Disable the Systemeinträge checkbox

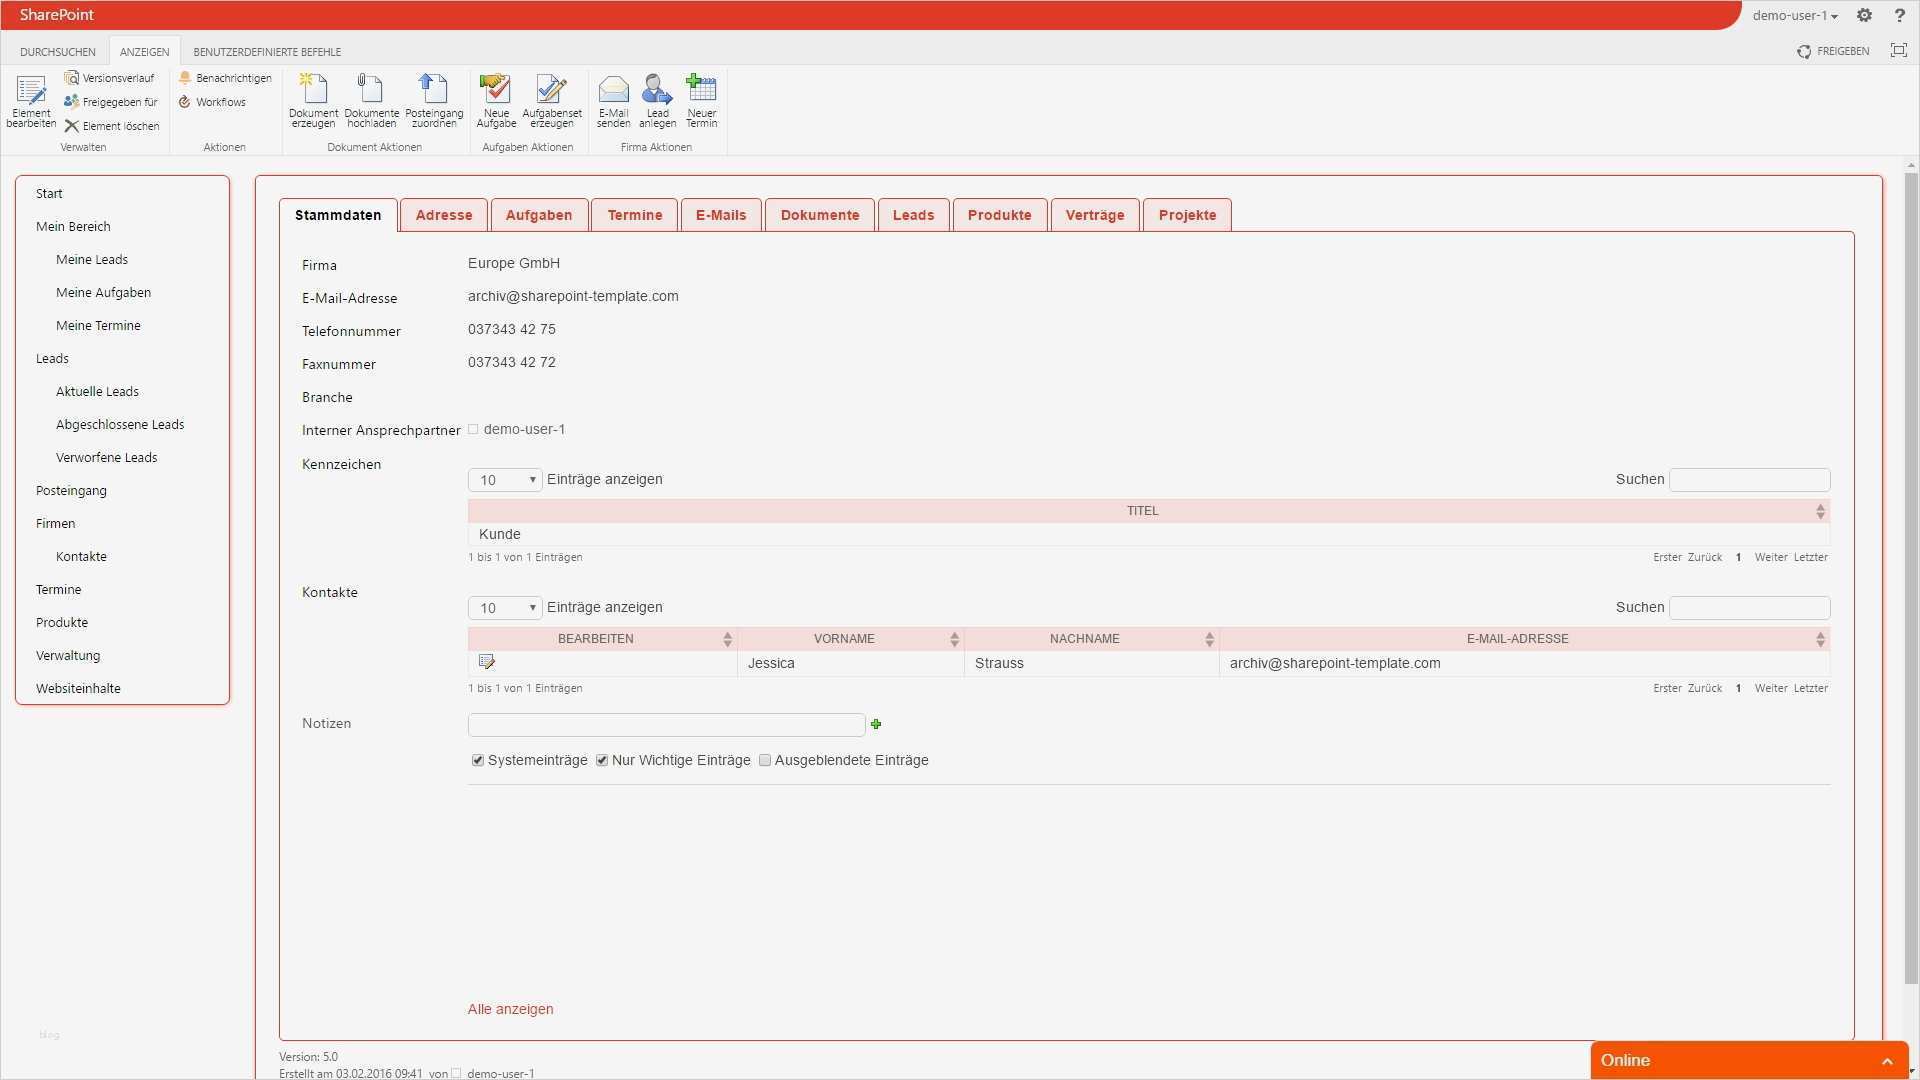(x=478, y=760)
